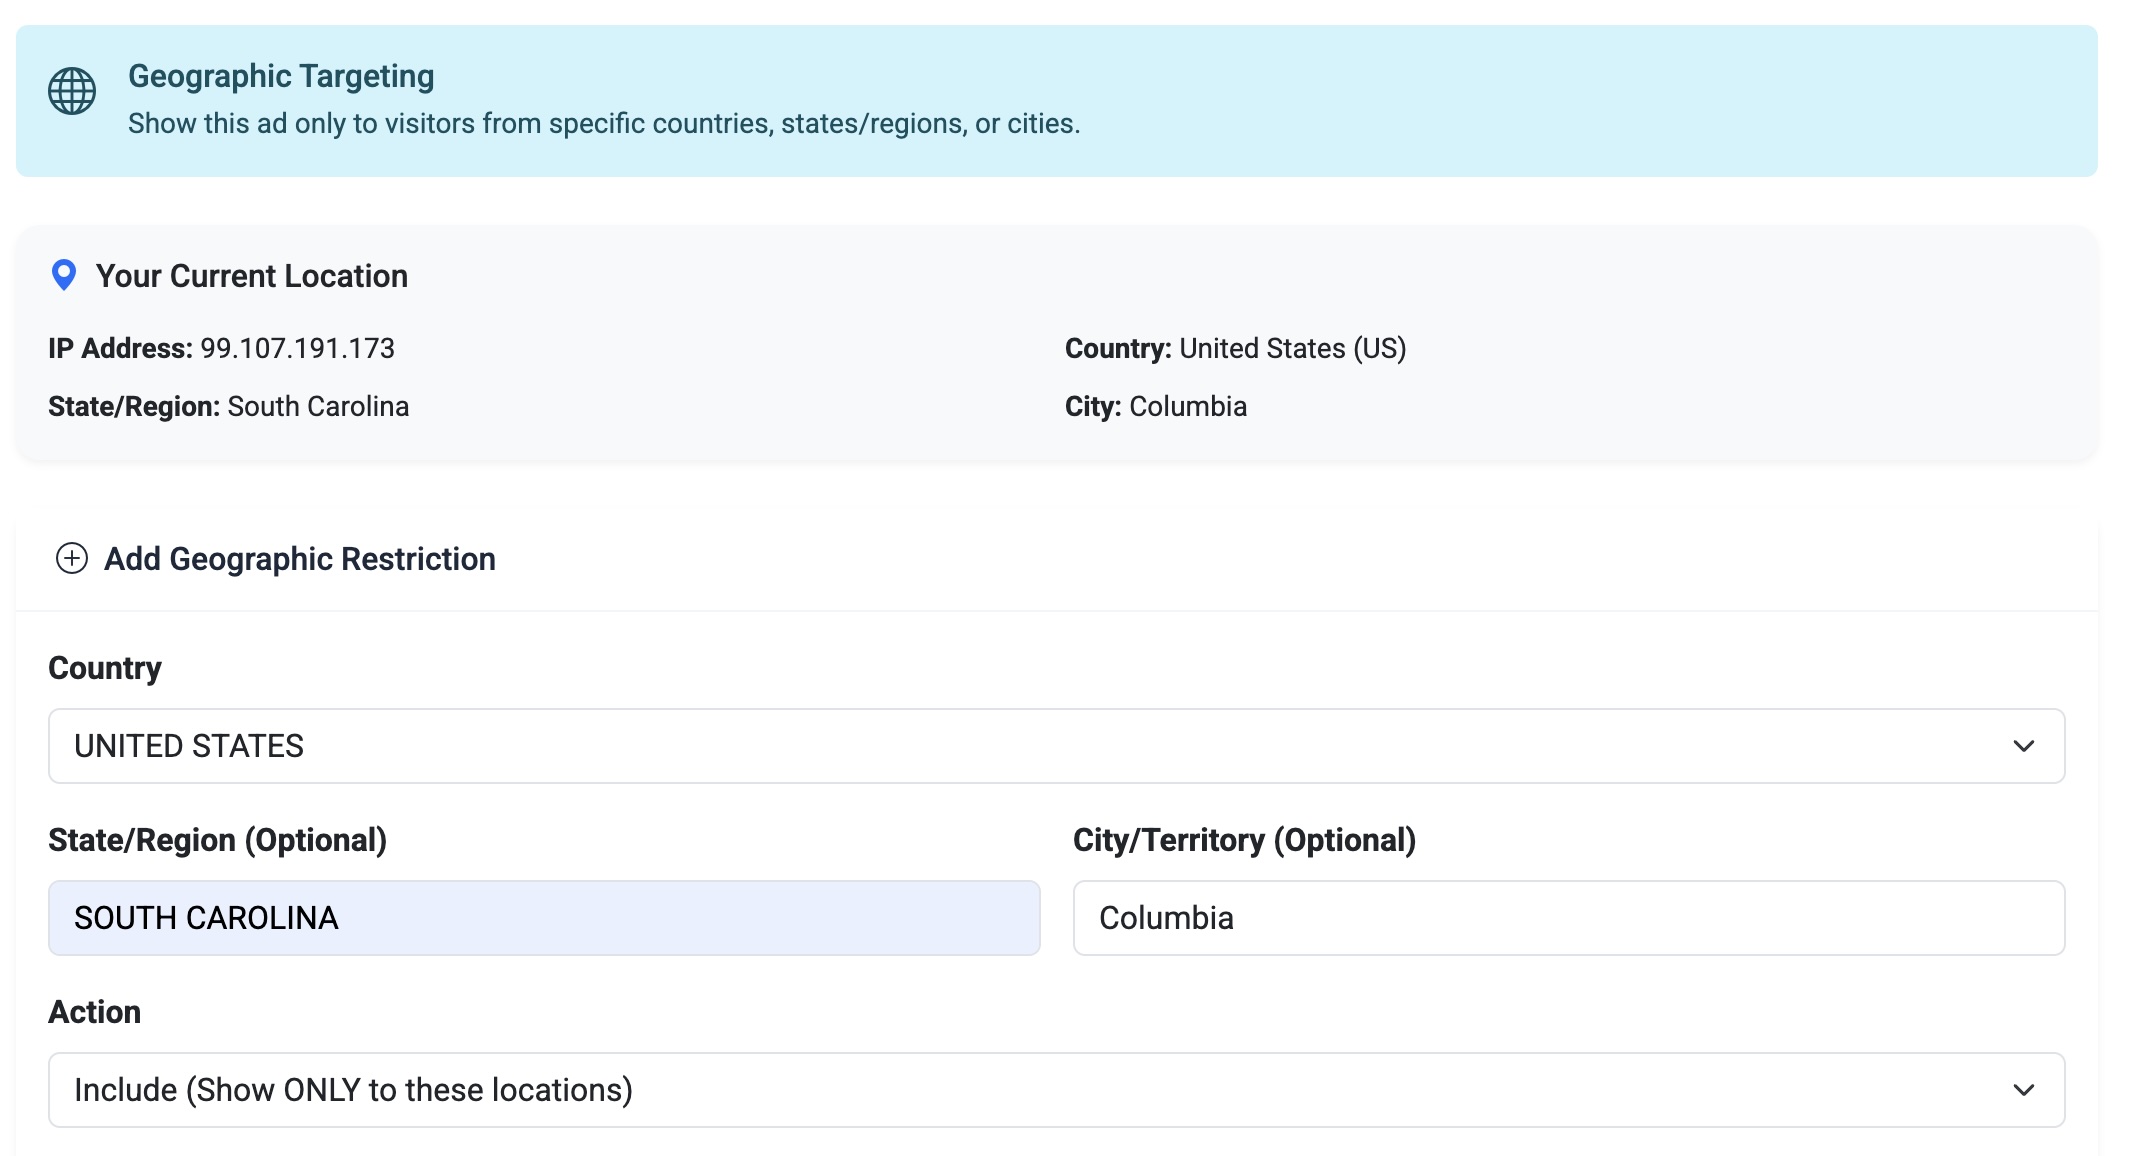
Task: Click the Add Geographic Restriction link
Action: (299, 558)
